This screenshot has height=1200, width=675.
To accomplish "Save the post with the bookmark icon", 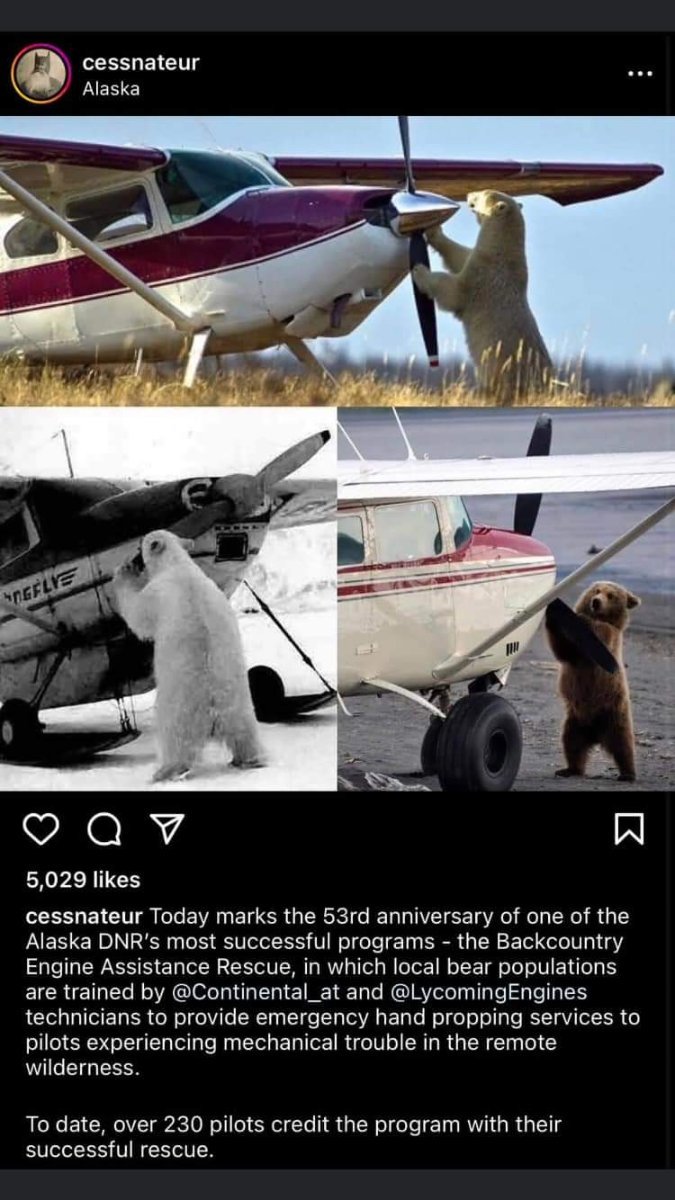I will pyautogui.click(x=629, y=829).
